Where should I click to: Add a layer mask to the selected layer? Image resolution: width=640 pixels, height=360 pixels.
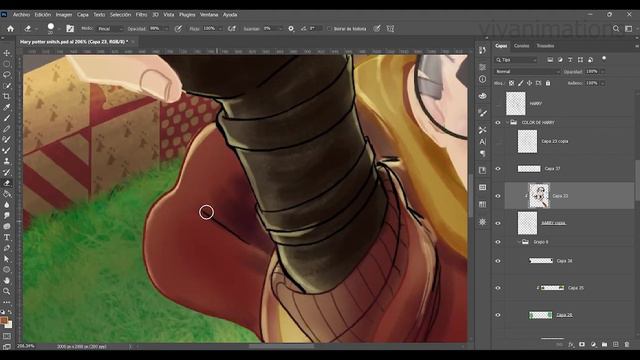click(x=582, y=344)
